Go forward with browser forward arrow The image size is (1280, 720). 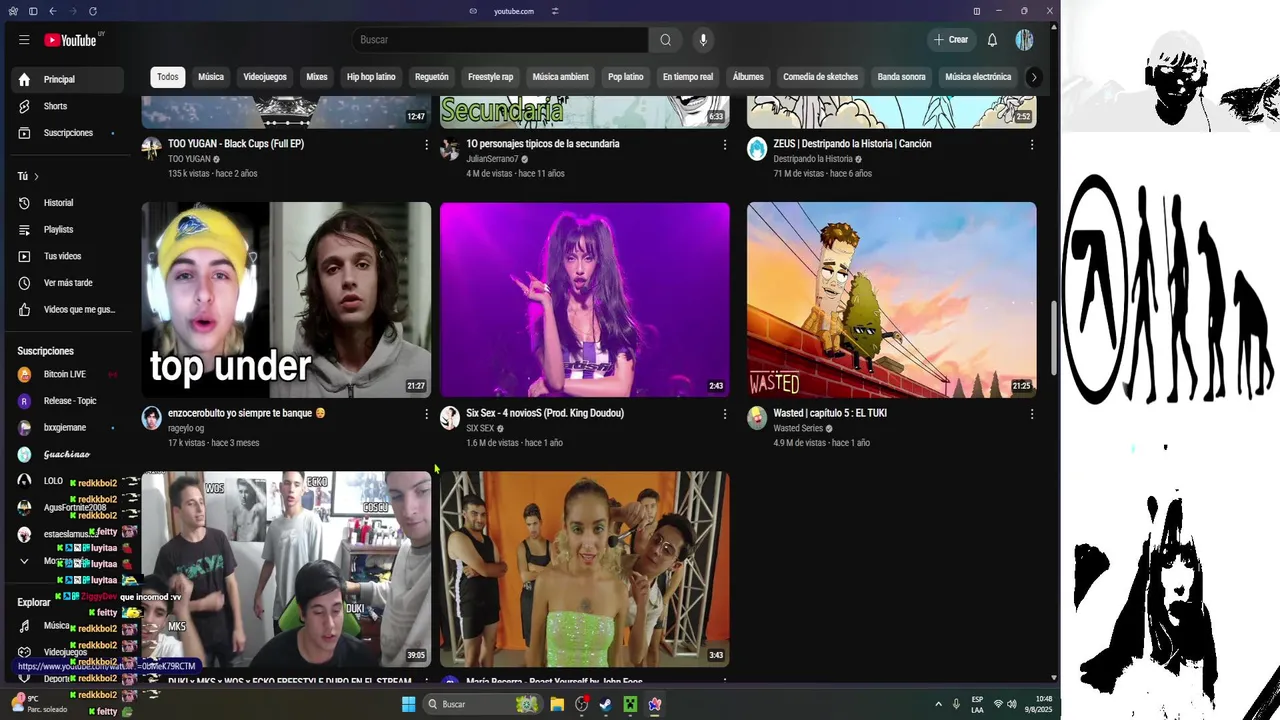coord(71,11)
